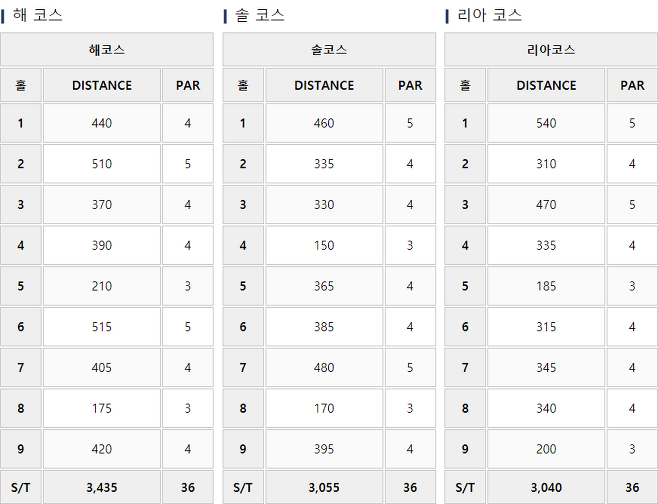Click the 해코스 table title cell
The image size is (658, 504).
click(107, 49)
